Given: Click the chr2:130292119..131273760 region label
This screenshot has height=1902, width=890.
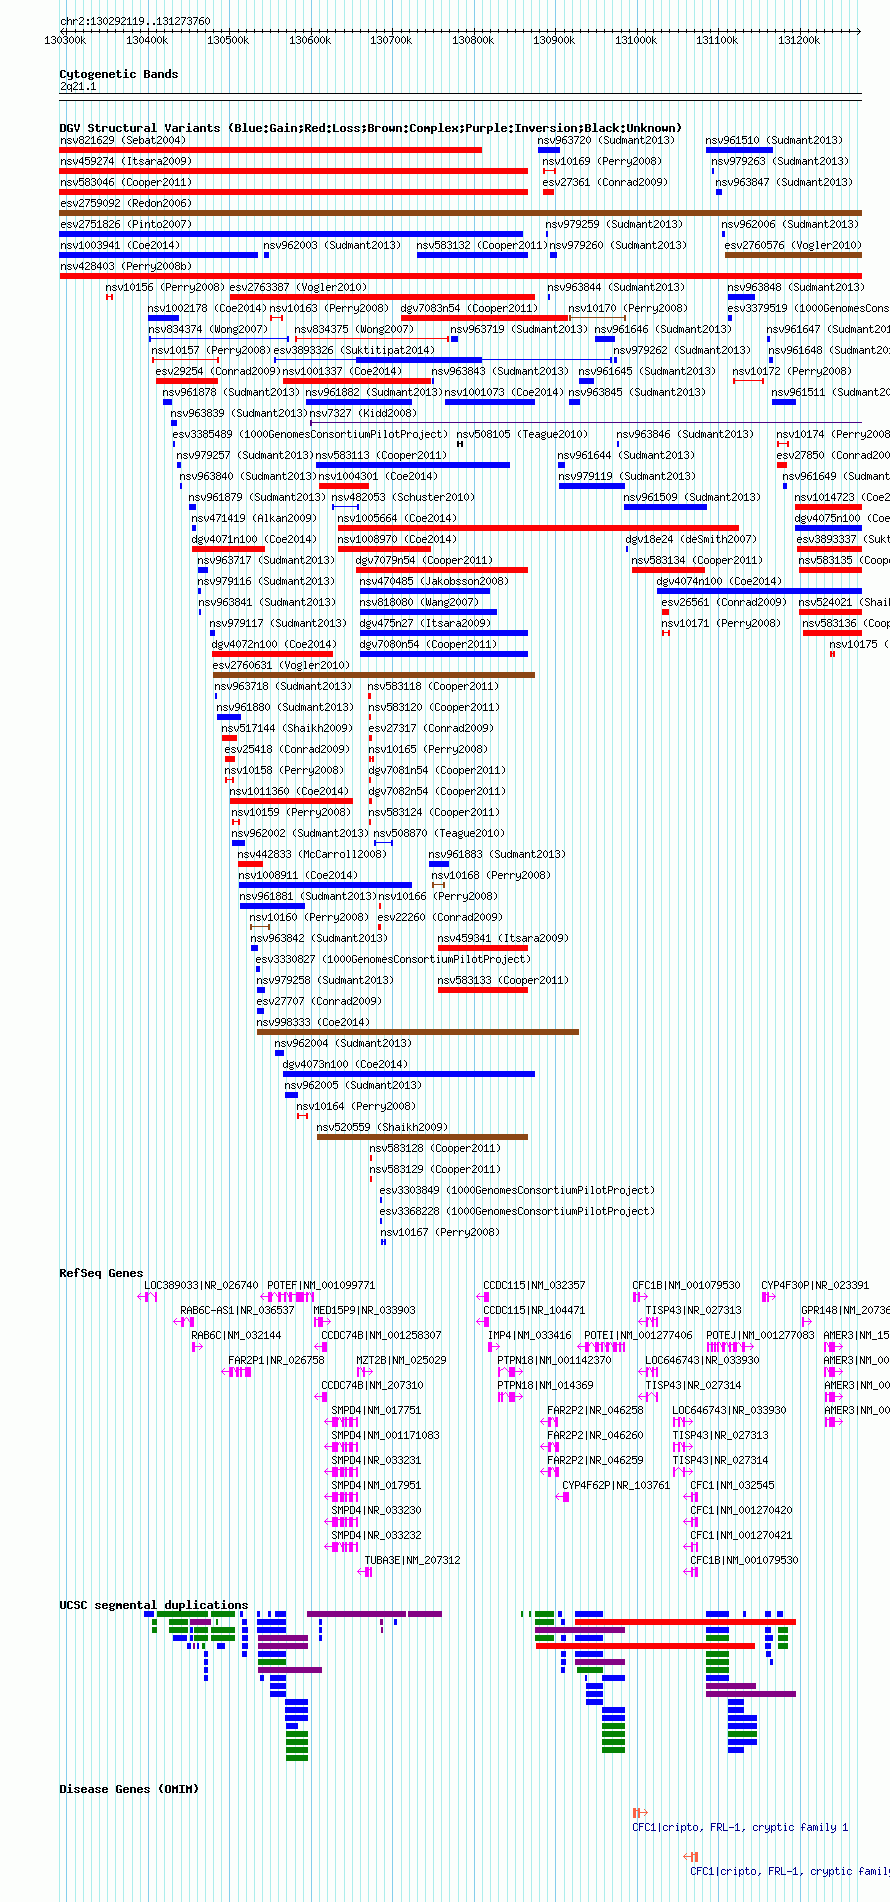Looking at the screenshot, I should tap(135, 21).
